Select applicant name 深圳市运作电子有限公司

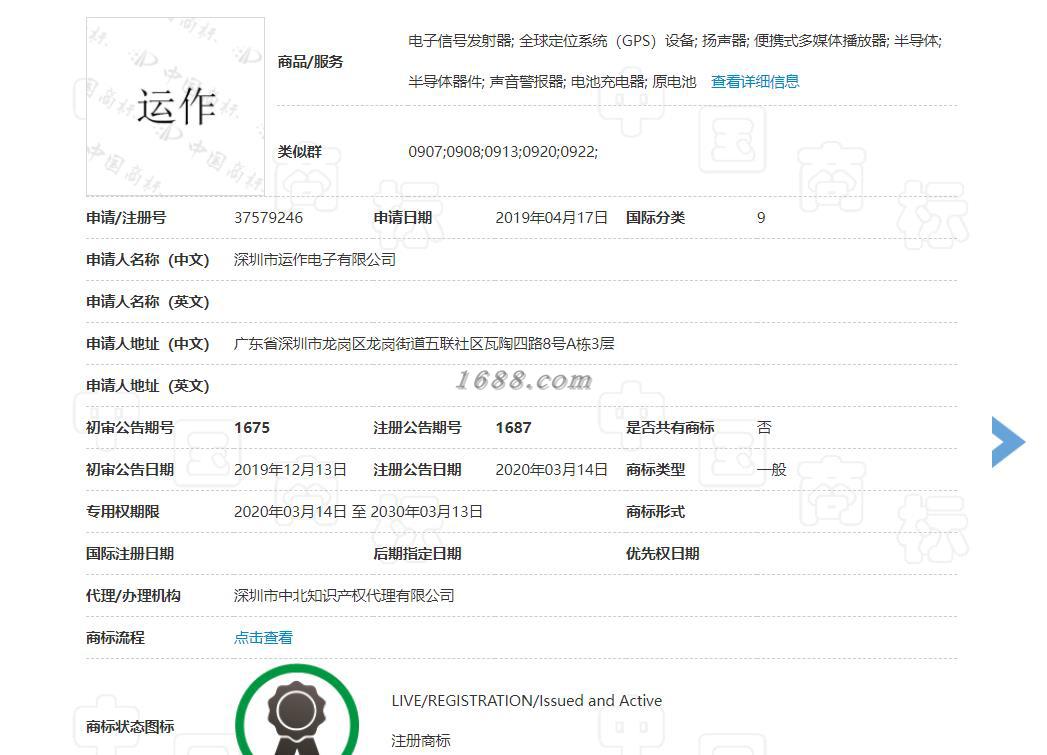click(x=315, y=260)
